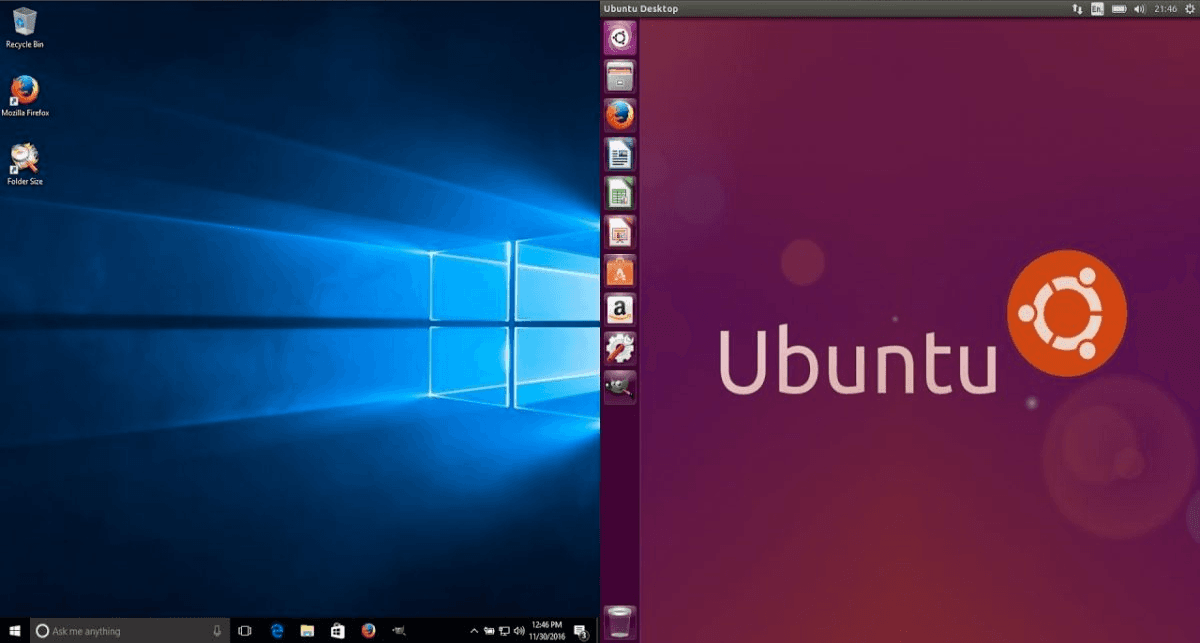Expand hidden system tray icons chevron
This screenshot has height=643, width=1200.
coord(474,631)
